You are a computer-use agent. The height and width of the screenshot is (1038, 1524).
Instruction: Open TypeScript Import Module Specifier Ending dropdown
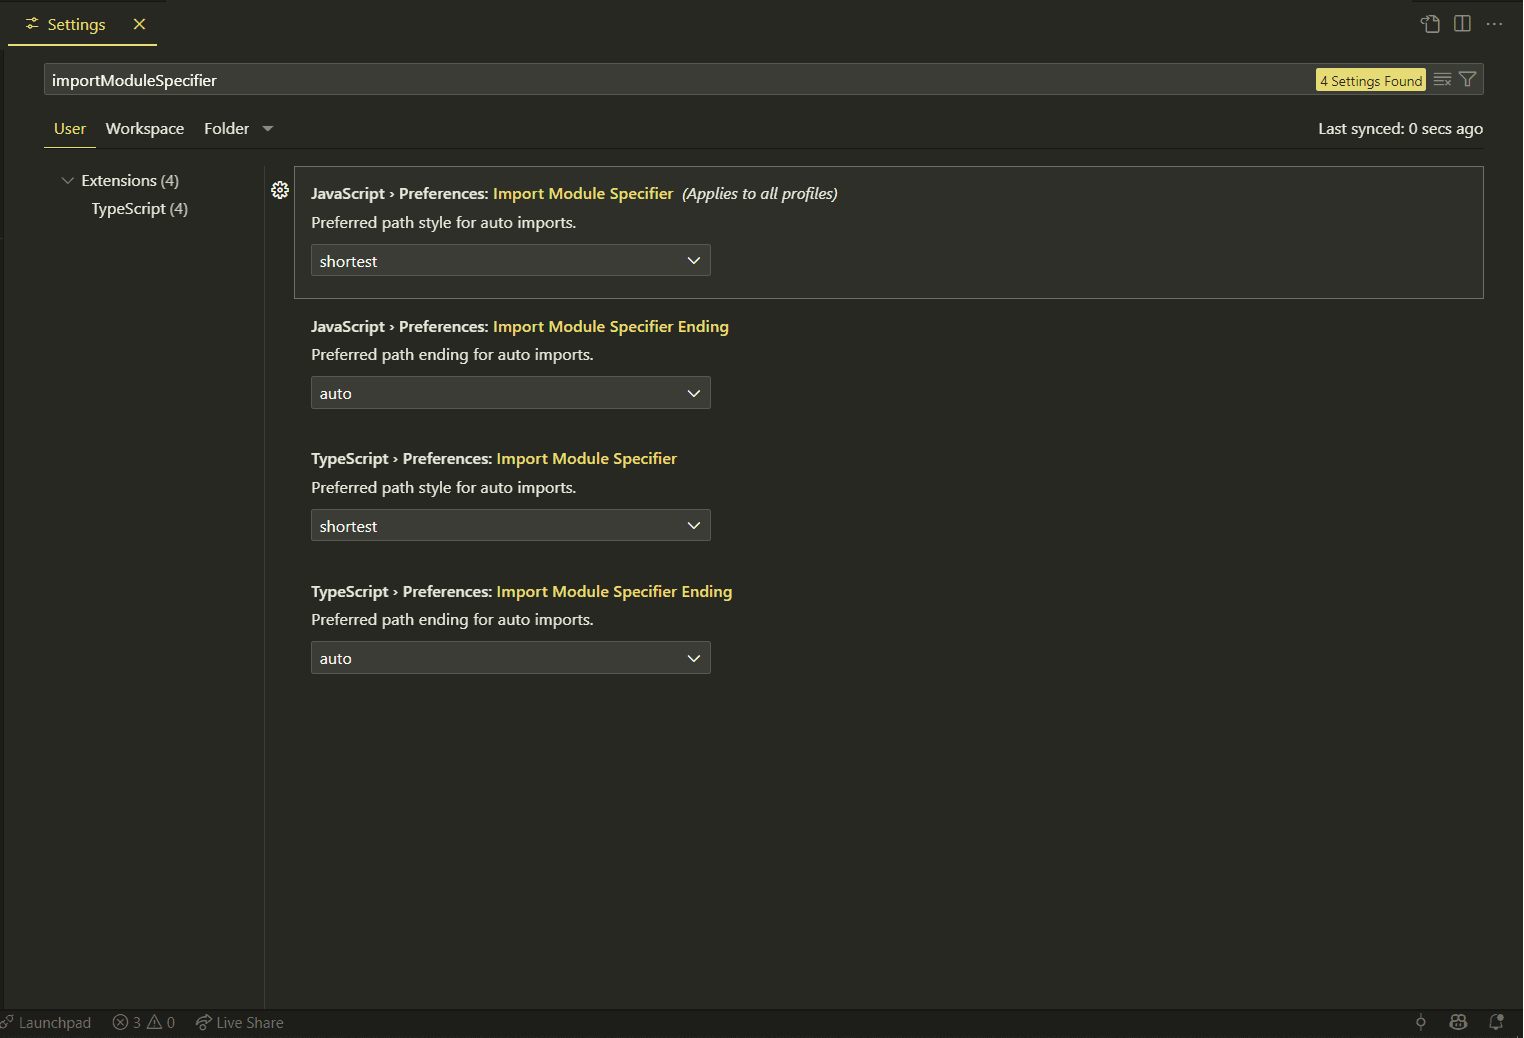point(511,658)
